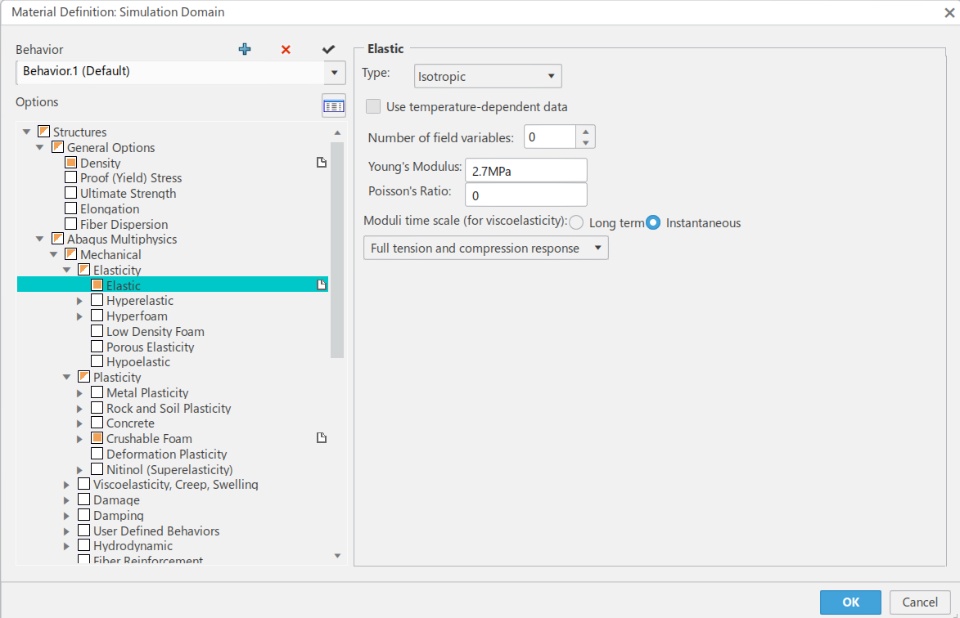Click the Poisson's Ratio input field
Image resolution: width=960 pixels, height=618 pixels.
tap(526, 195)
